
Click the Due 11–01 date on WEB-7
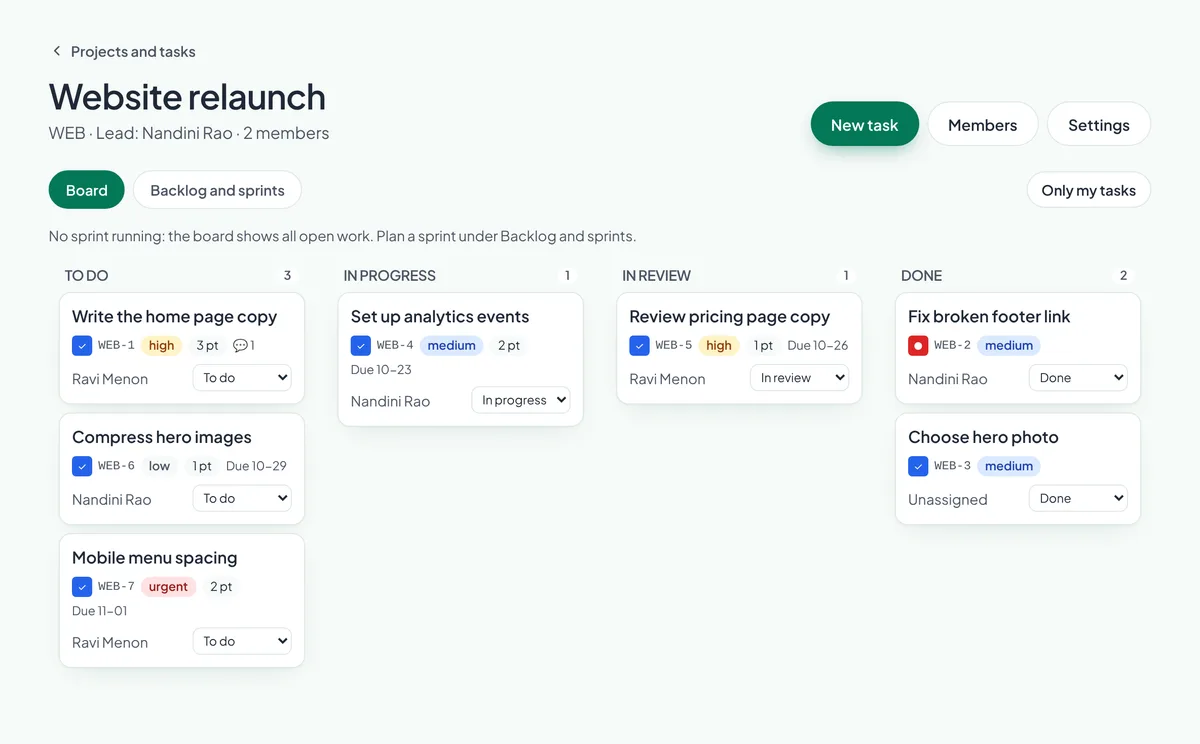pyautogui.click(x=100, y=611)
